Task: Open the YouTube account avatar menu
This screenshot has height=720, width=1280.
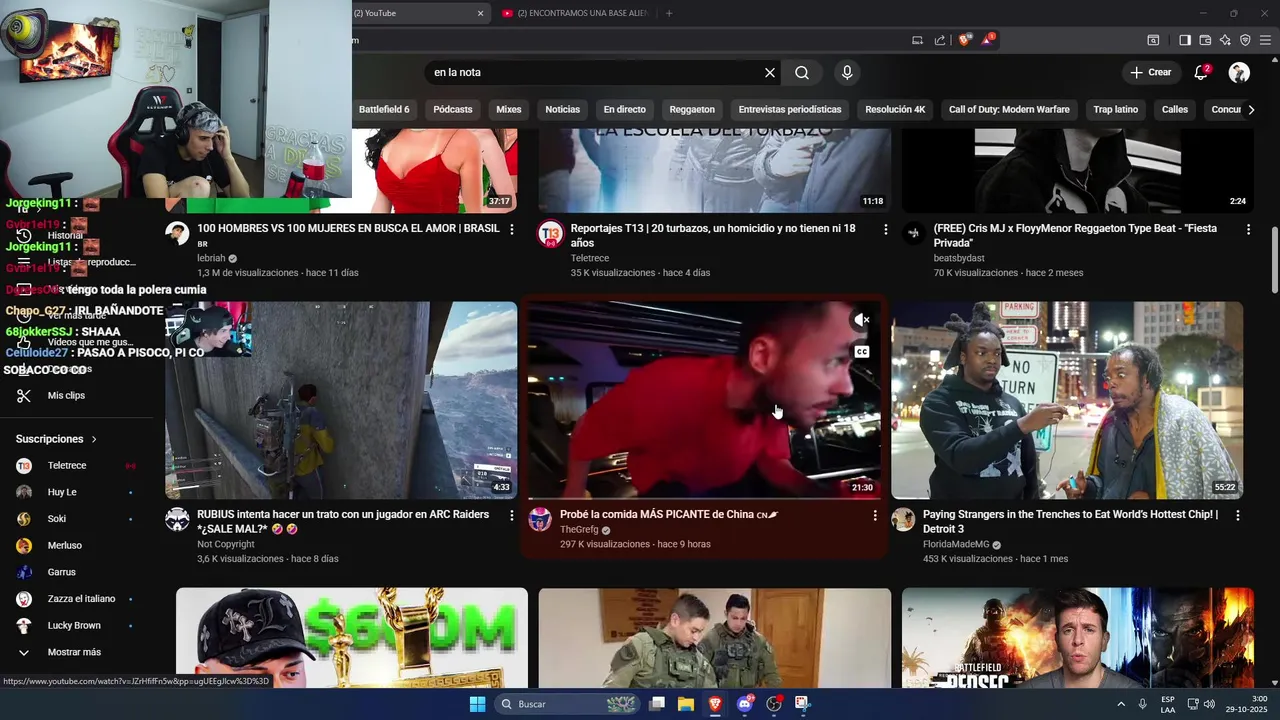Action: click(1239, 72)
